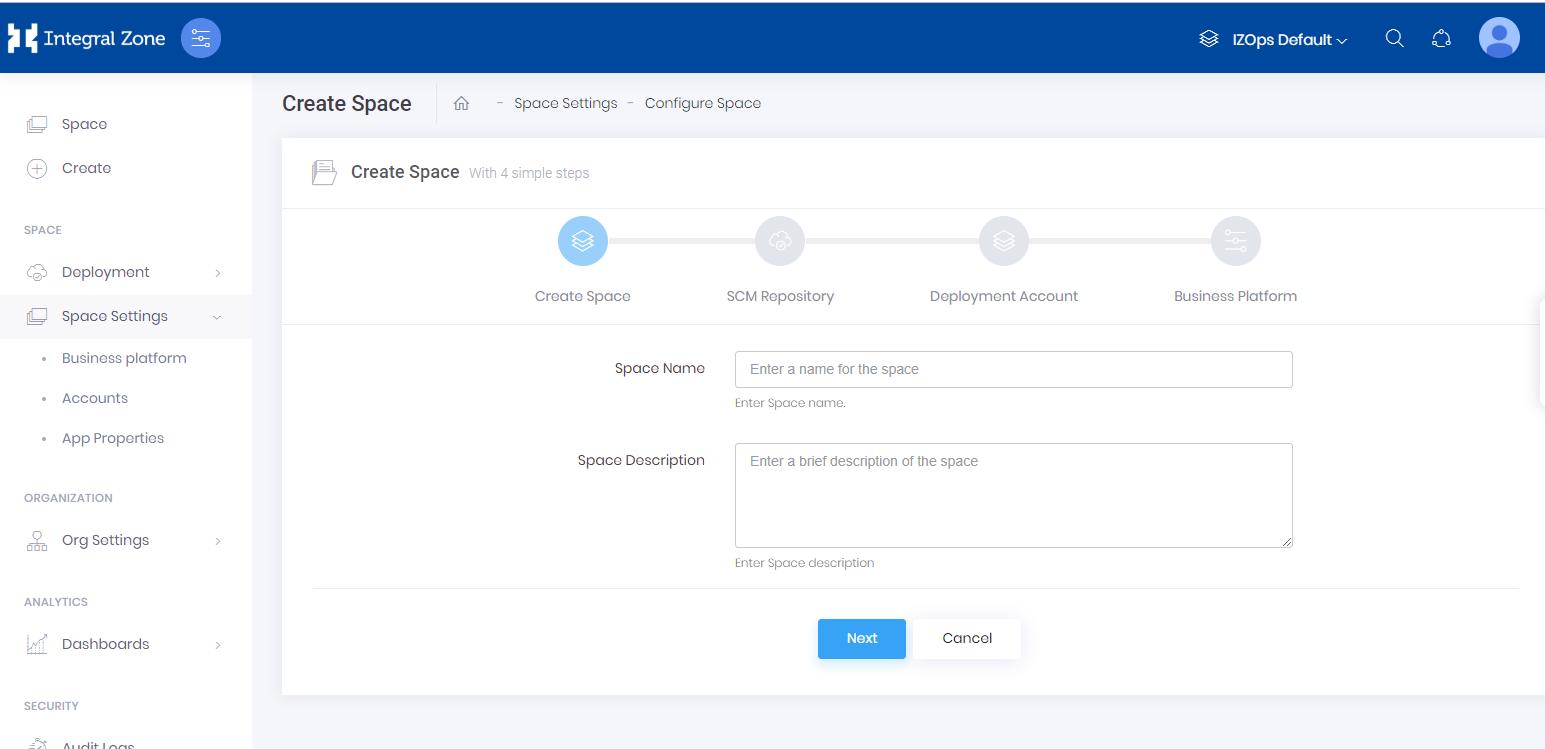This screenshot has width=1545, height=749.
Task: Go to home via breadcrumb icon
Action: [x=461, y=103]
